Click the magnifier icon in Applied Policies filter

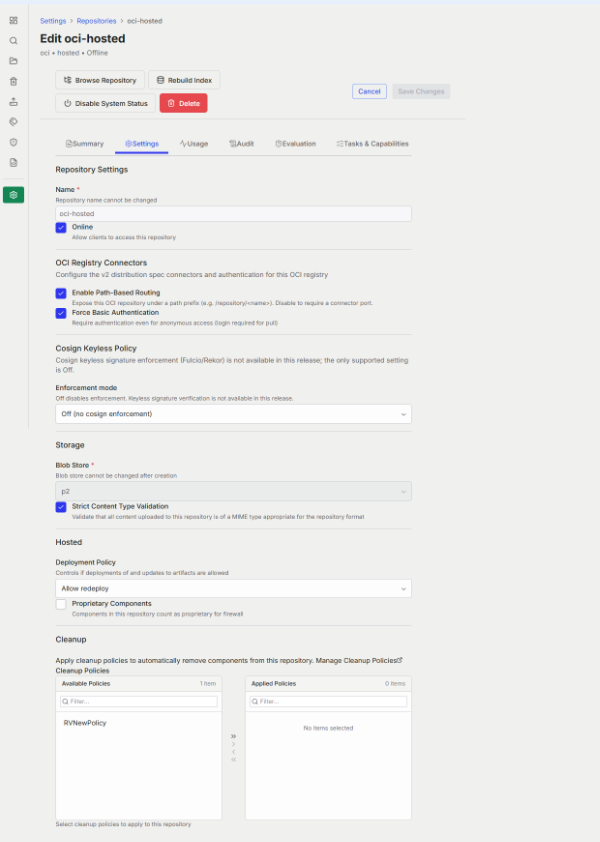(x=255, y=701)
